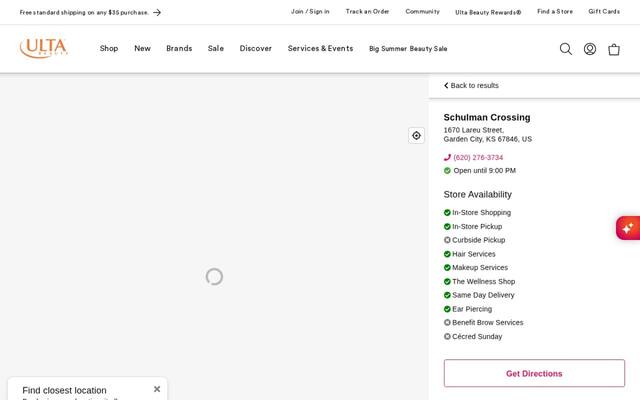The image size is (640, 400).
Task: Open the New menu
Action: [142, 48]
